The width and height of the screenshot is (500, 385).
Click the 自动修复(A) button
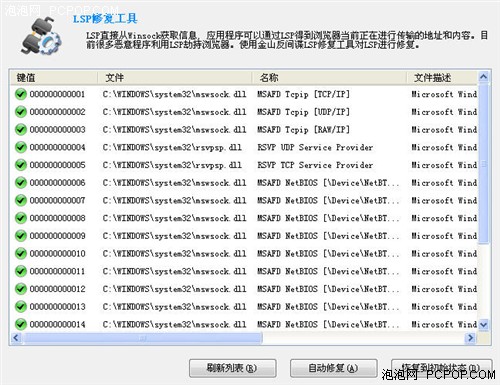pos(333,368)
